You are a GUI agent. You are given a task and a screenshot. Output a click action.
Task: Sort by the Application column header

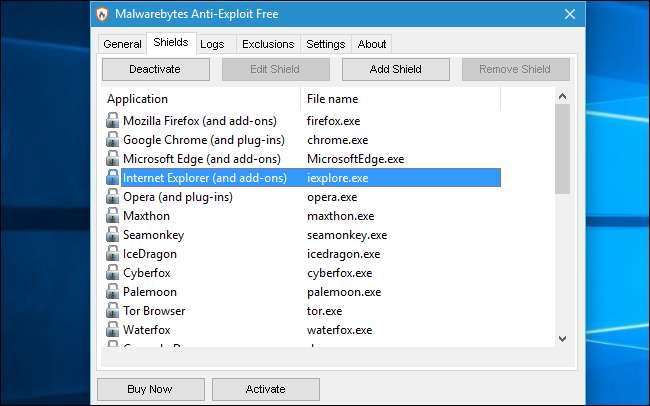[200, 99]
